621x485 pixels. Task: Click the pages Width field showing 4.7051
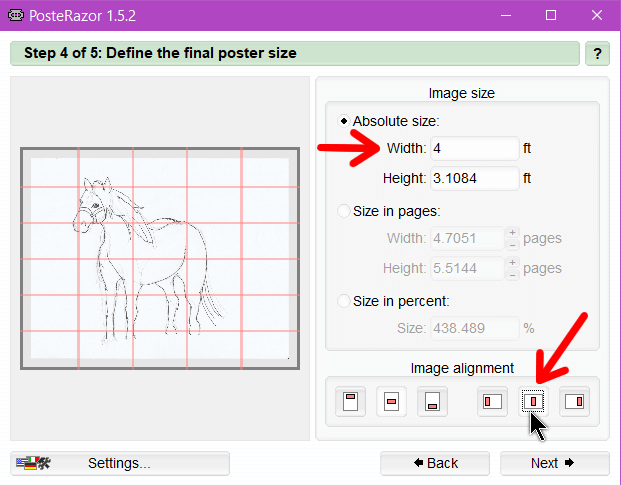tap(467, 238)
